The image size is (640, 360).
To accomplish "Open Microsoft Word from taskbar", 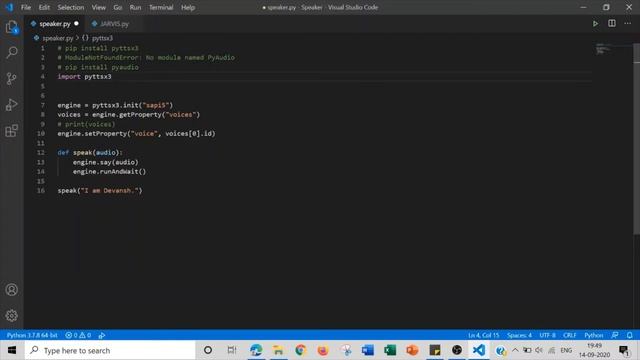I will coord(368,350).
